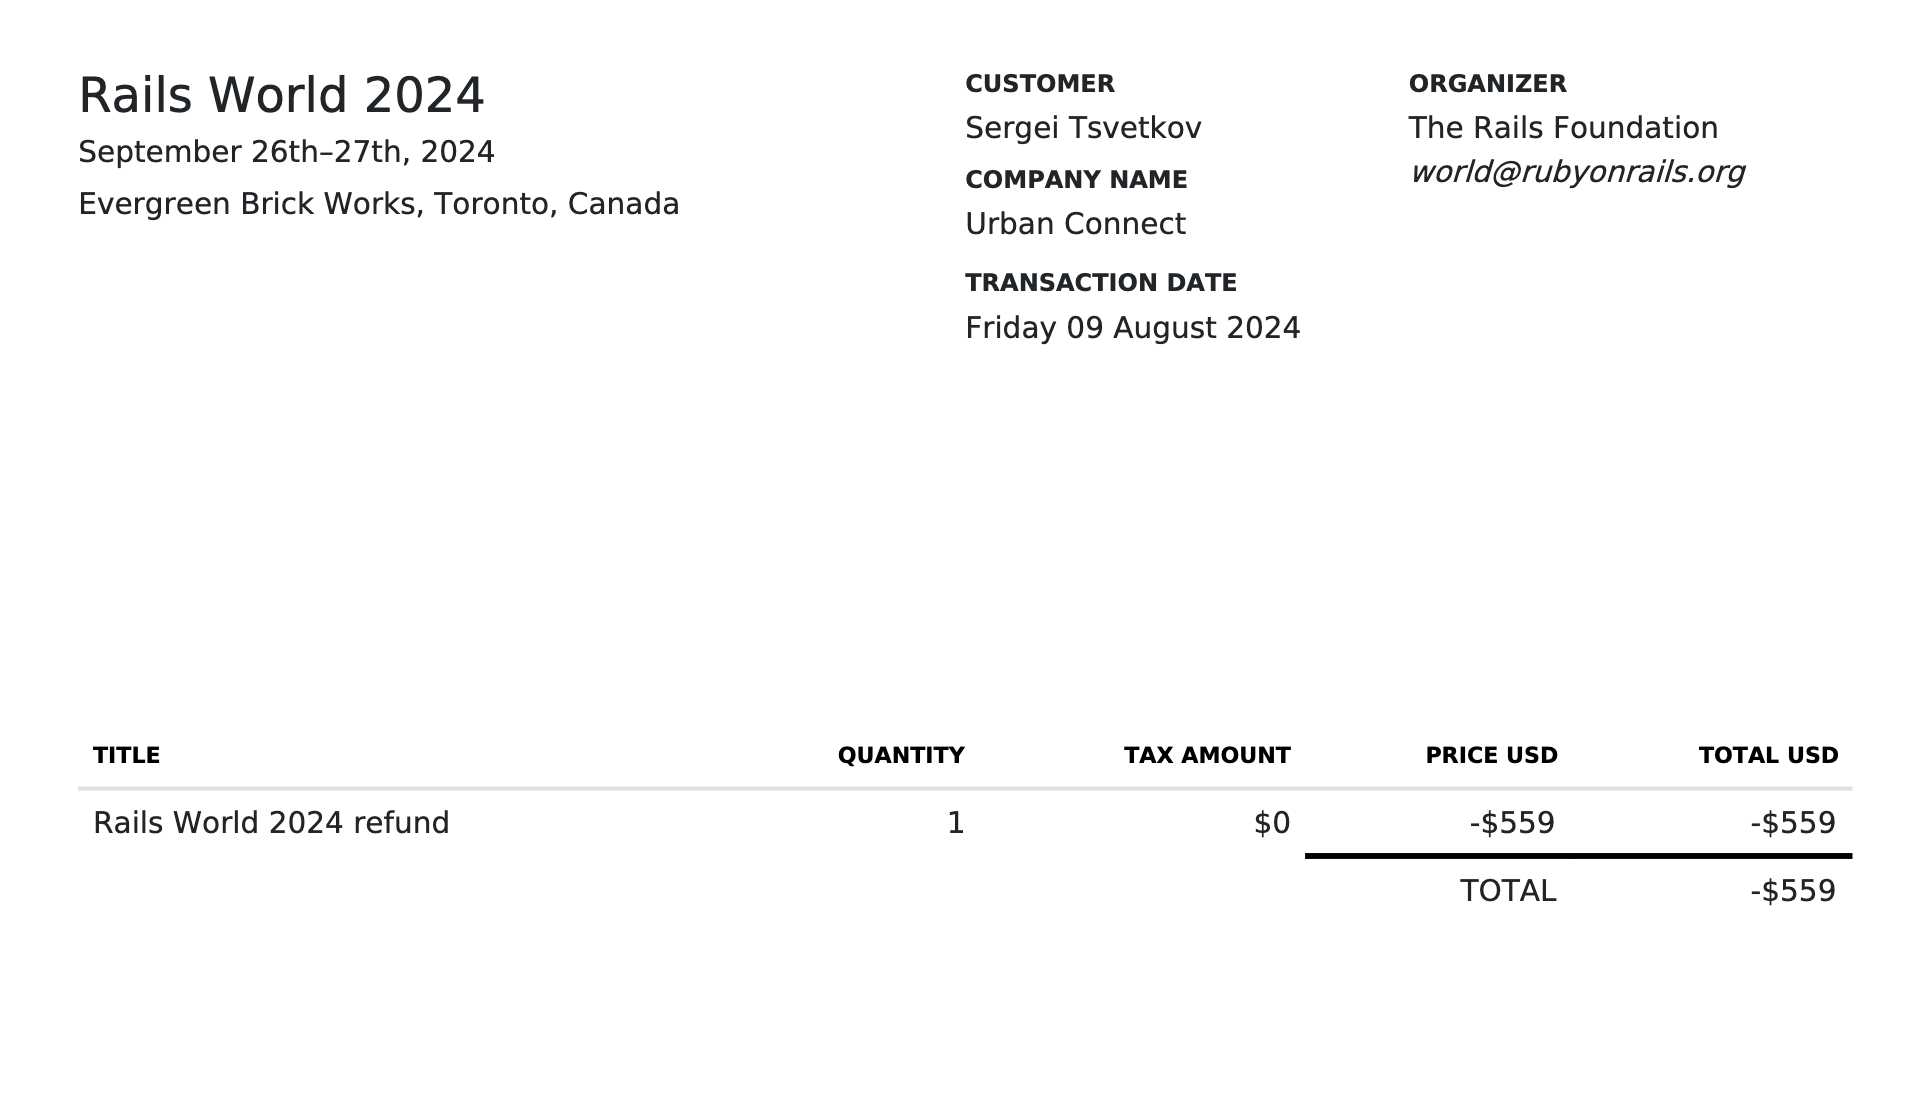Click the TAX AMOUNT column header

click(1207, 756)
